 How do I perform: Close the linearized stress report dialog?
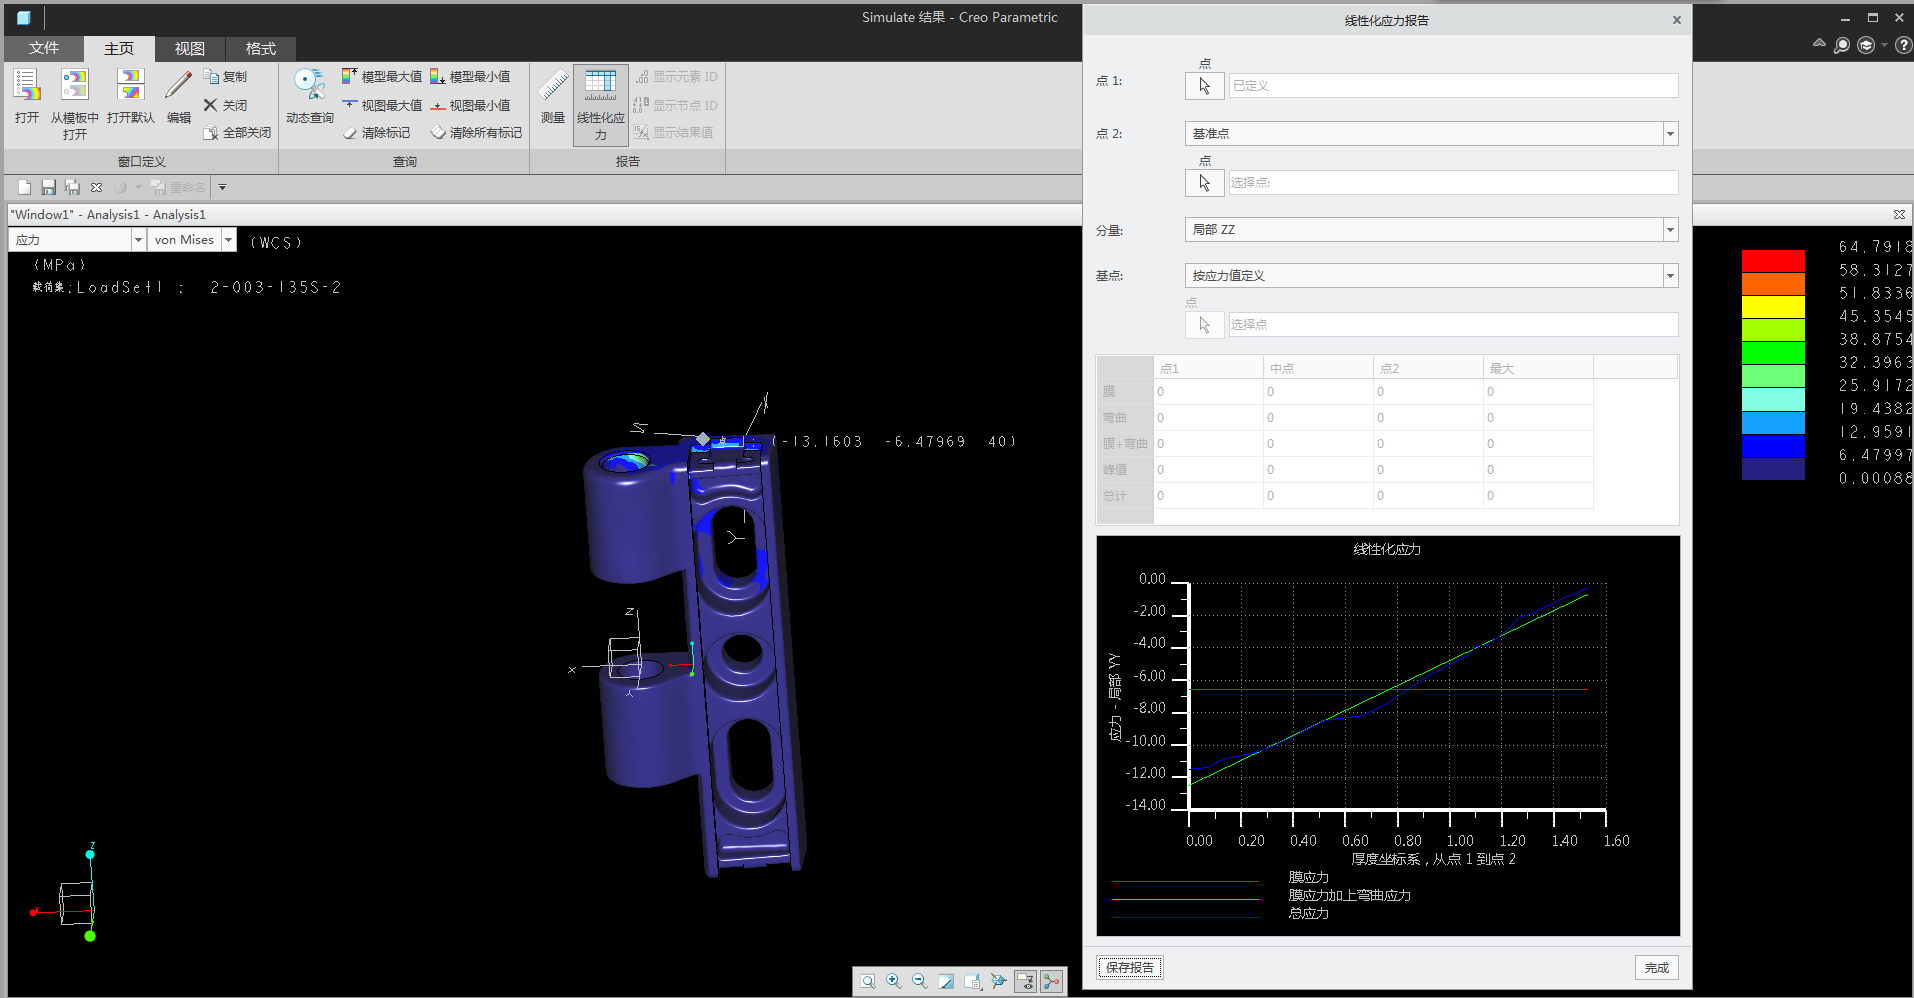(1677, 20)
